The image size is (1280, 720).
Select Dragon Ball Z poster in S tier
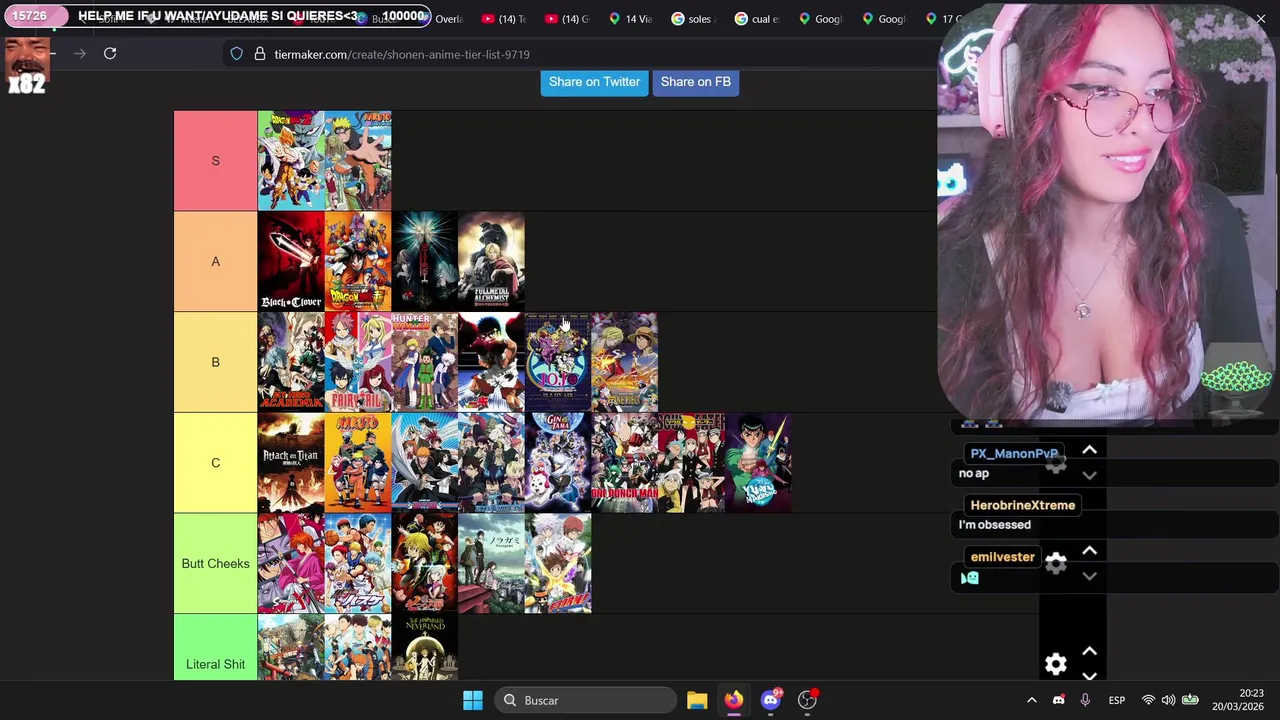coord(291,161)
